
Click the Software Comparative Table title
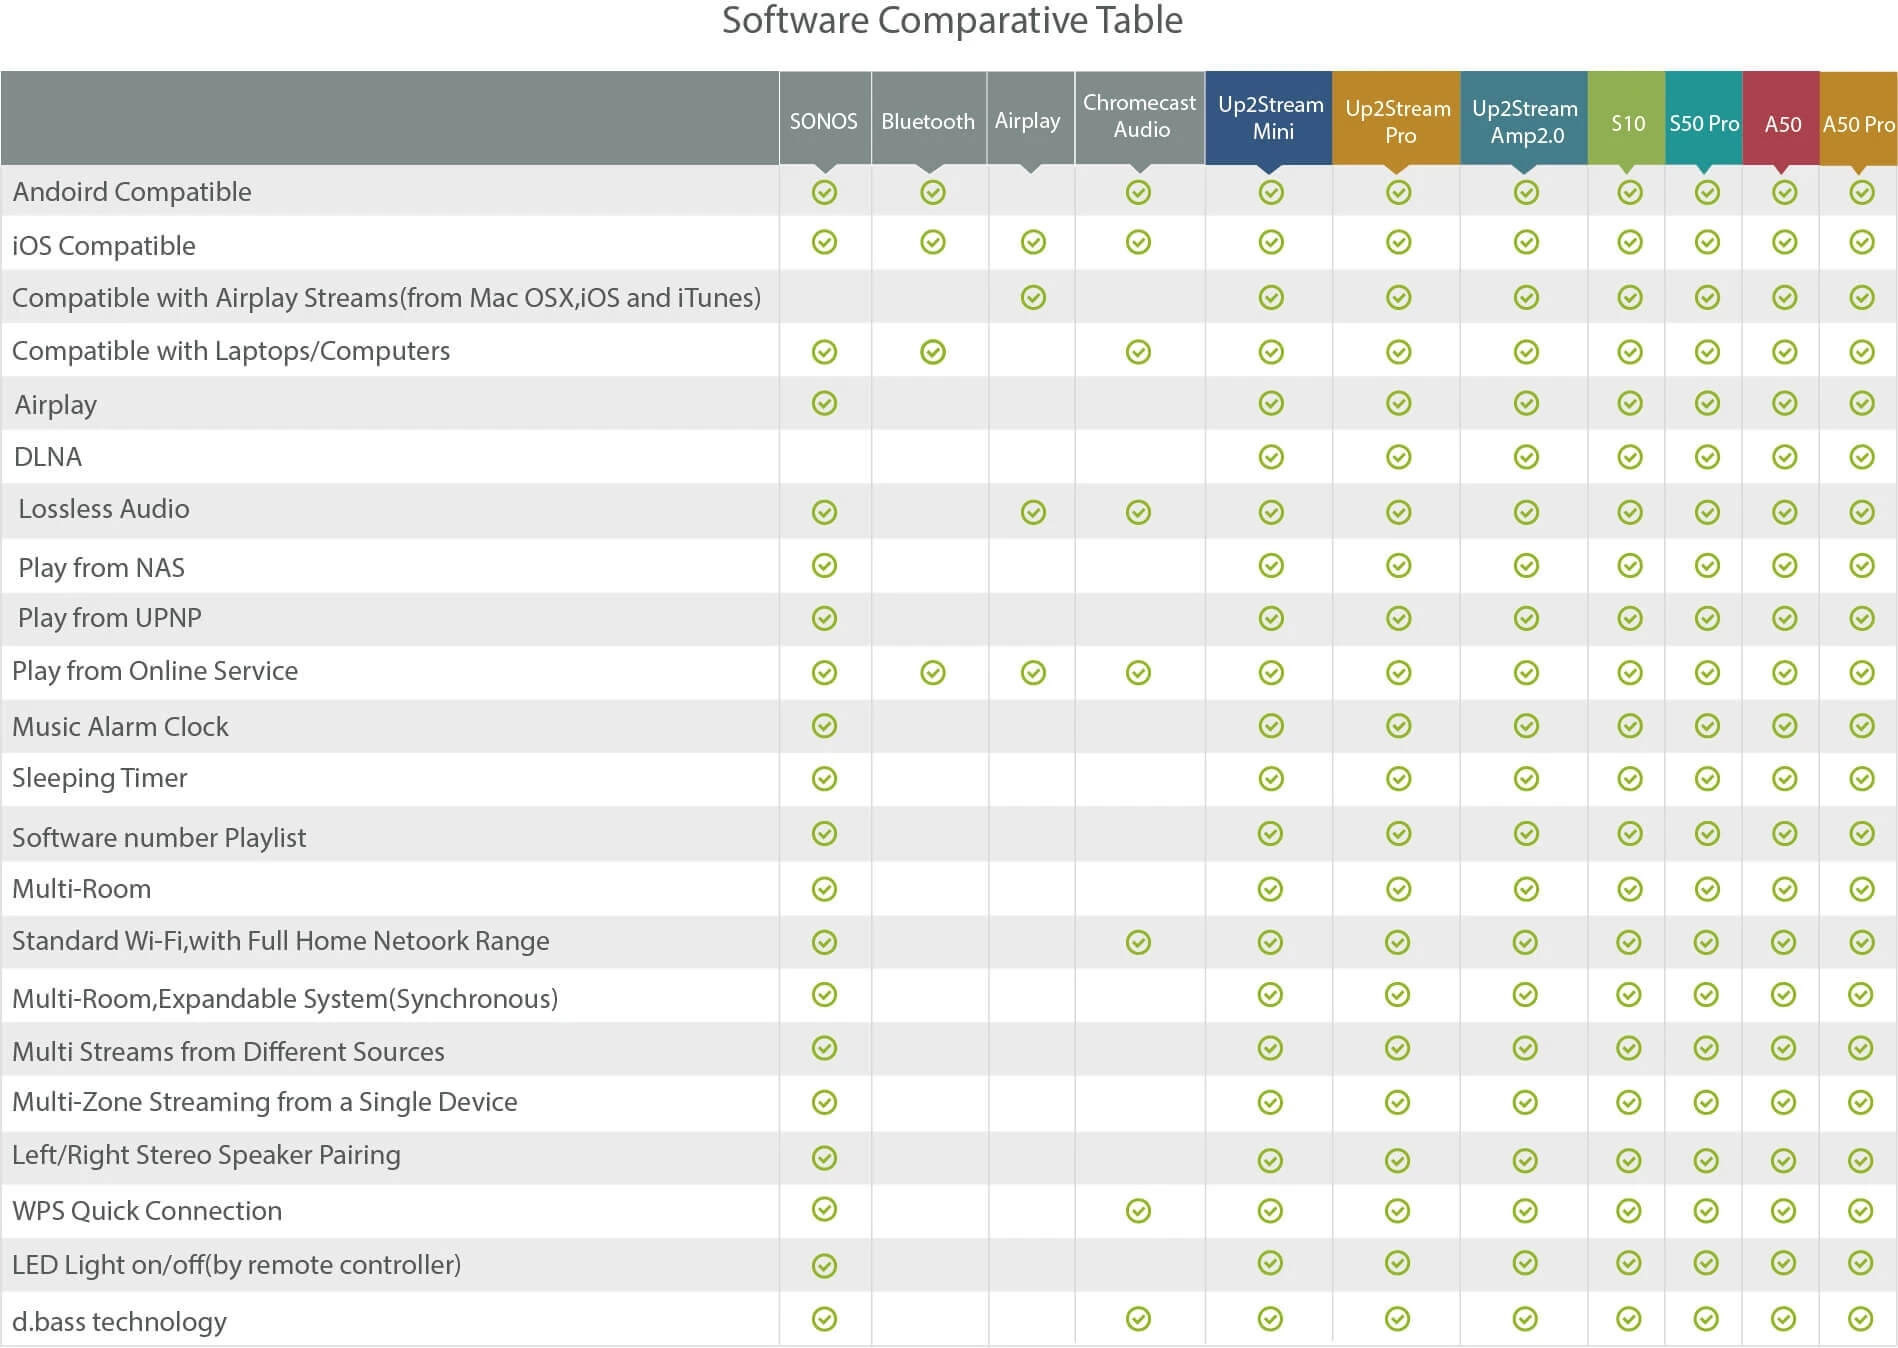click(952, 21)
